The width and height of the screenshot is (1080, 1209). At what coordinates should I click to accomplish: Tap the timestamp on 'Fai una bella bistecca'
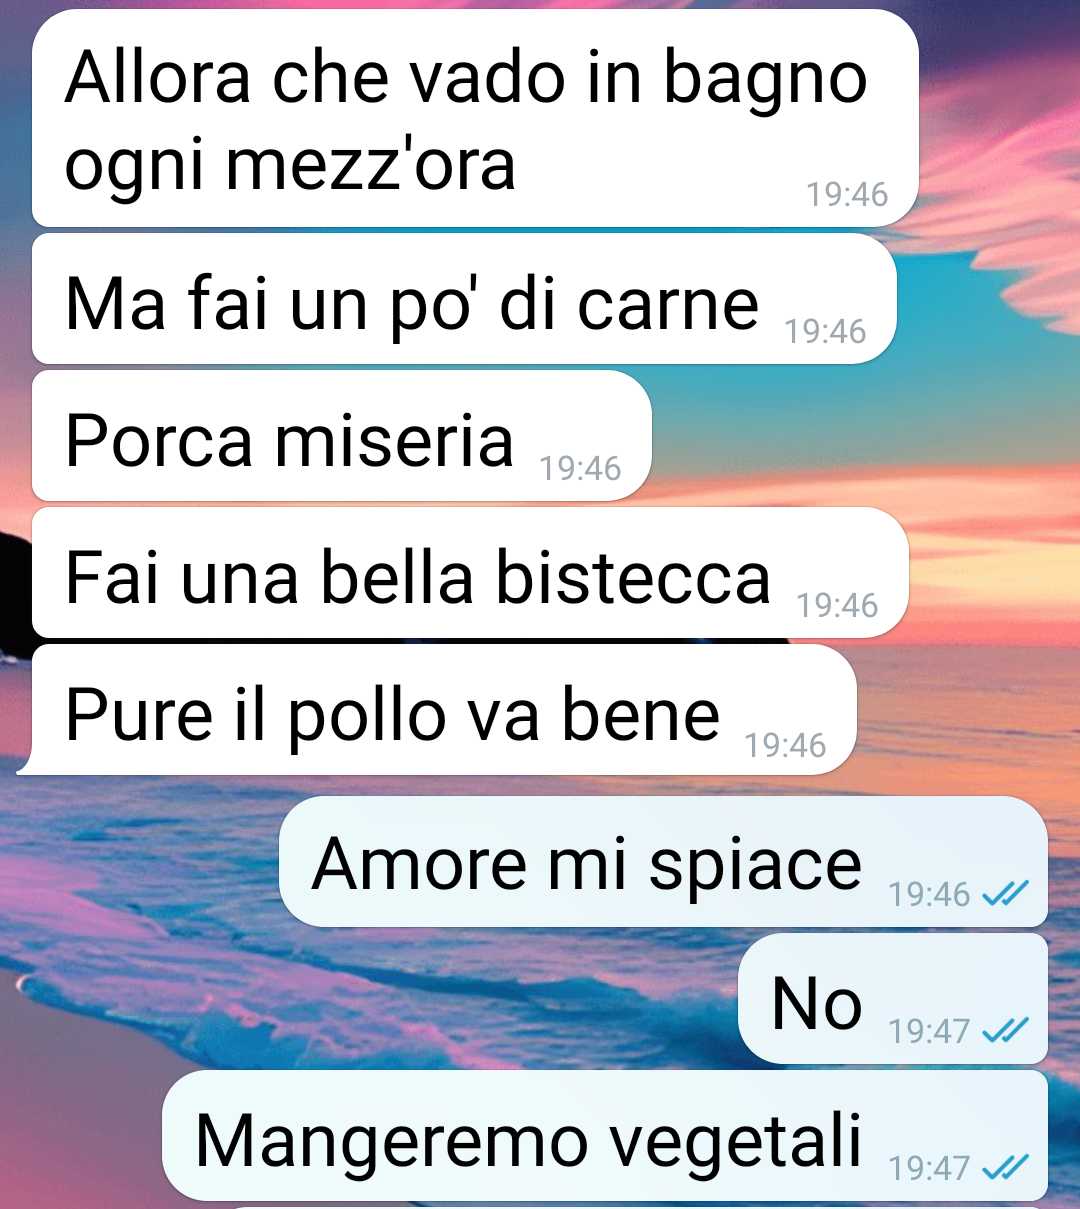click(x=837, y=605)
